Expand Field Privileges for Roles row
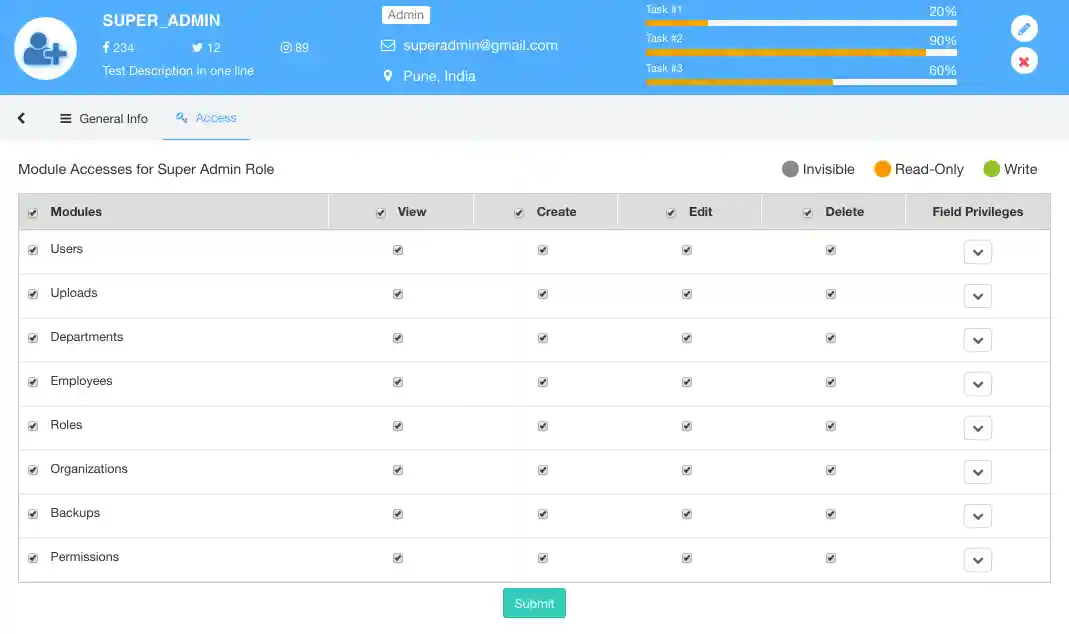 (x=977, y=428)
